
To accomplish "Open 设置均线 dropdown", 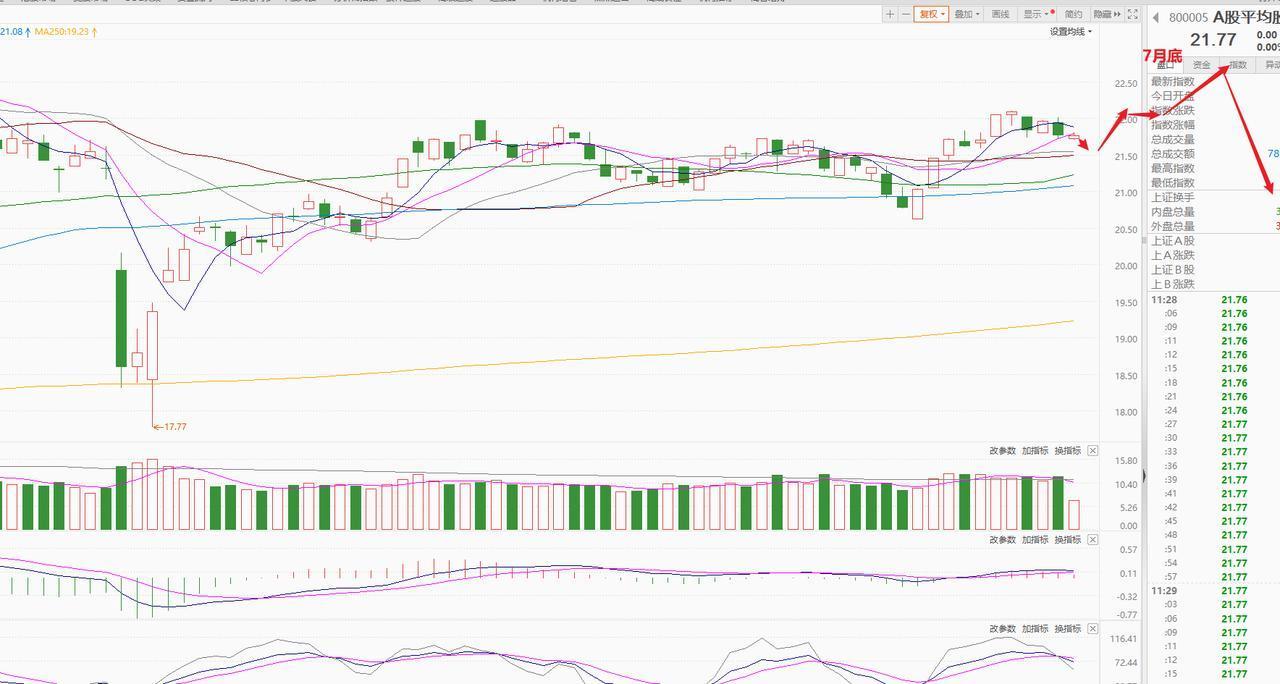I will point(1070,32).
